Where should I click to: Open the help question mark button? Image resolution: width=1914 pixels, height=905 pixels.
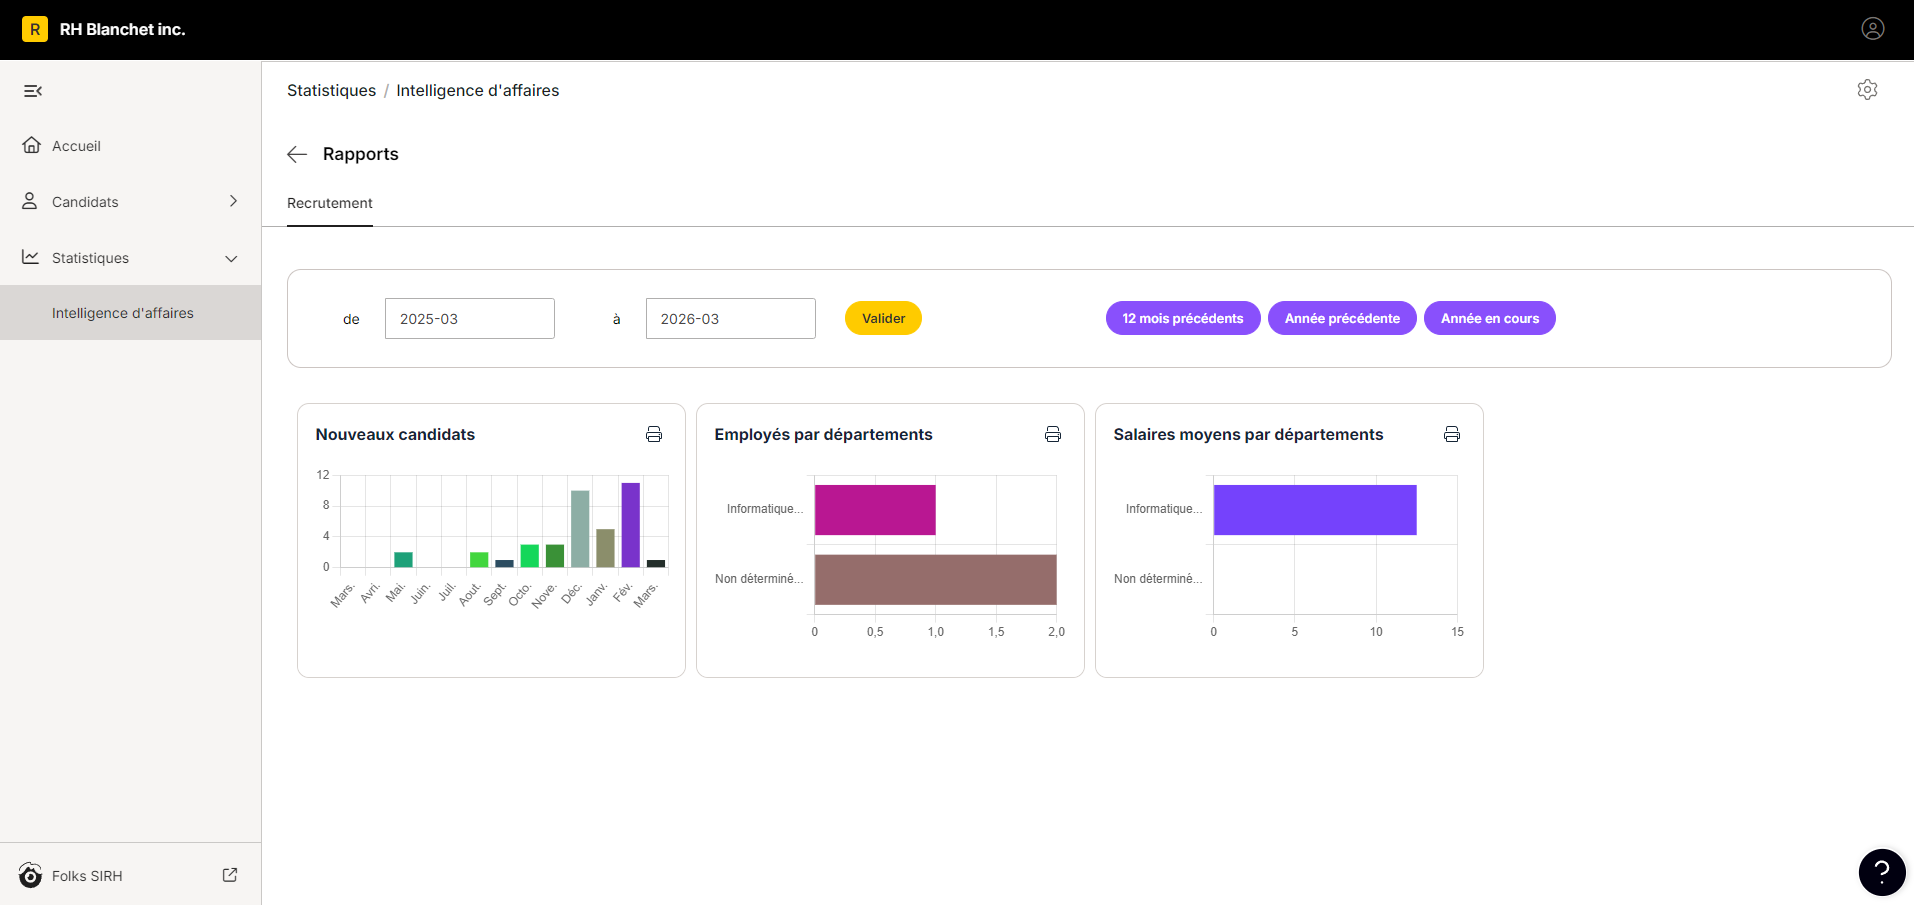click(1882, 872)
